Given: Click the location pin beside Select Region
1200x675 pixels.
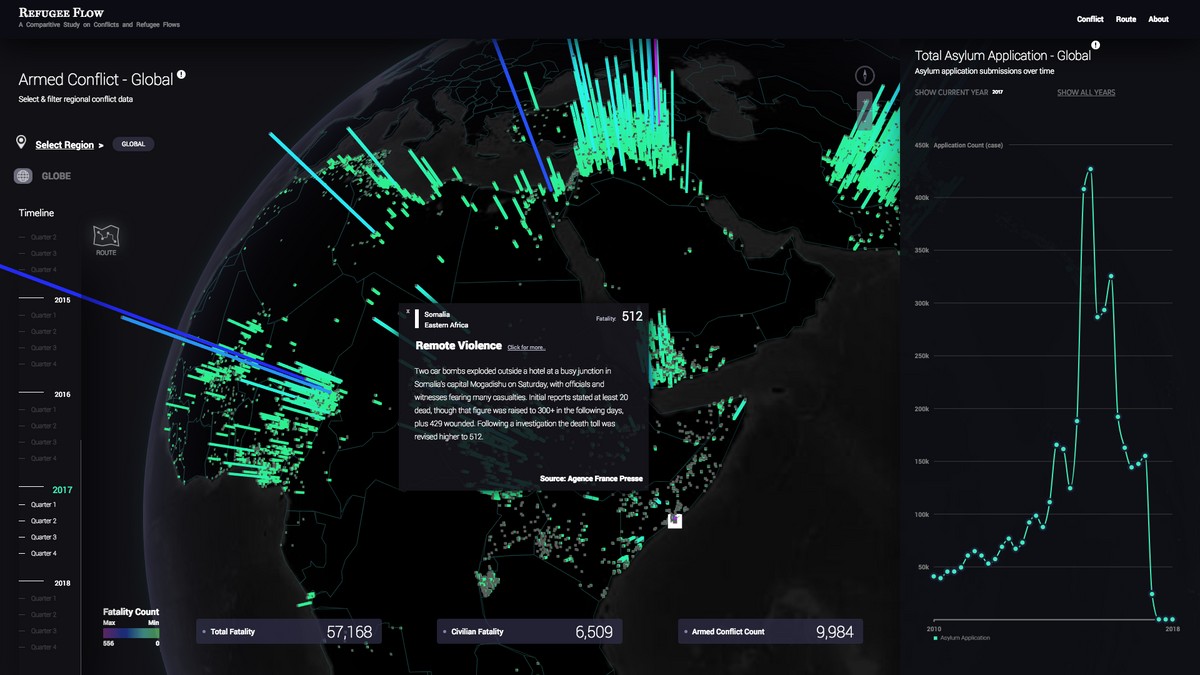Looking at the screenshot, I should click(21, 143).
